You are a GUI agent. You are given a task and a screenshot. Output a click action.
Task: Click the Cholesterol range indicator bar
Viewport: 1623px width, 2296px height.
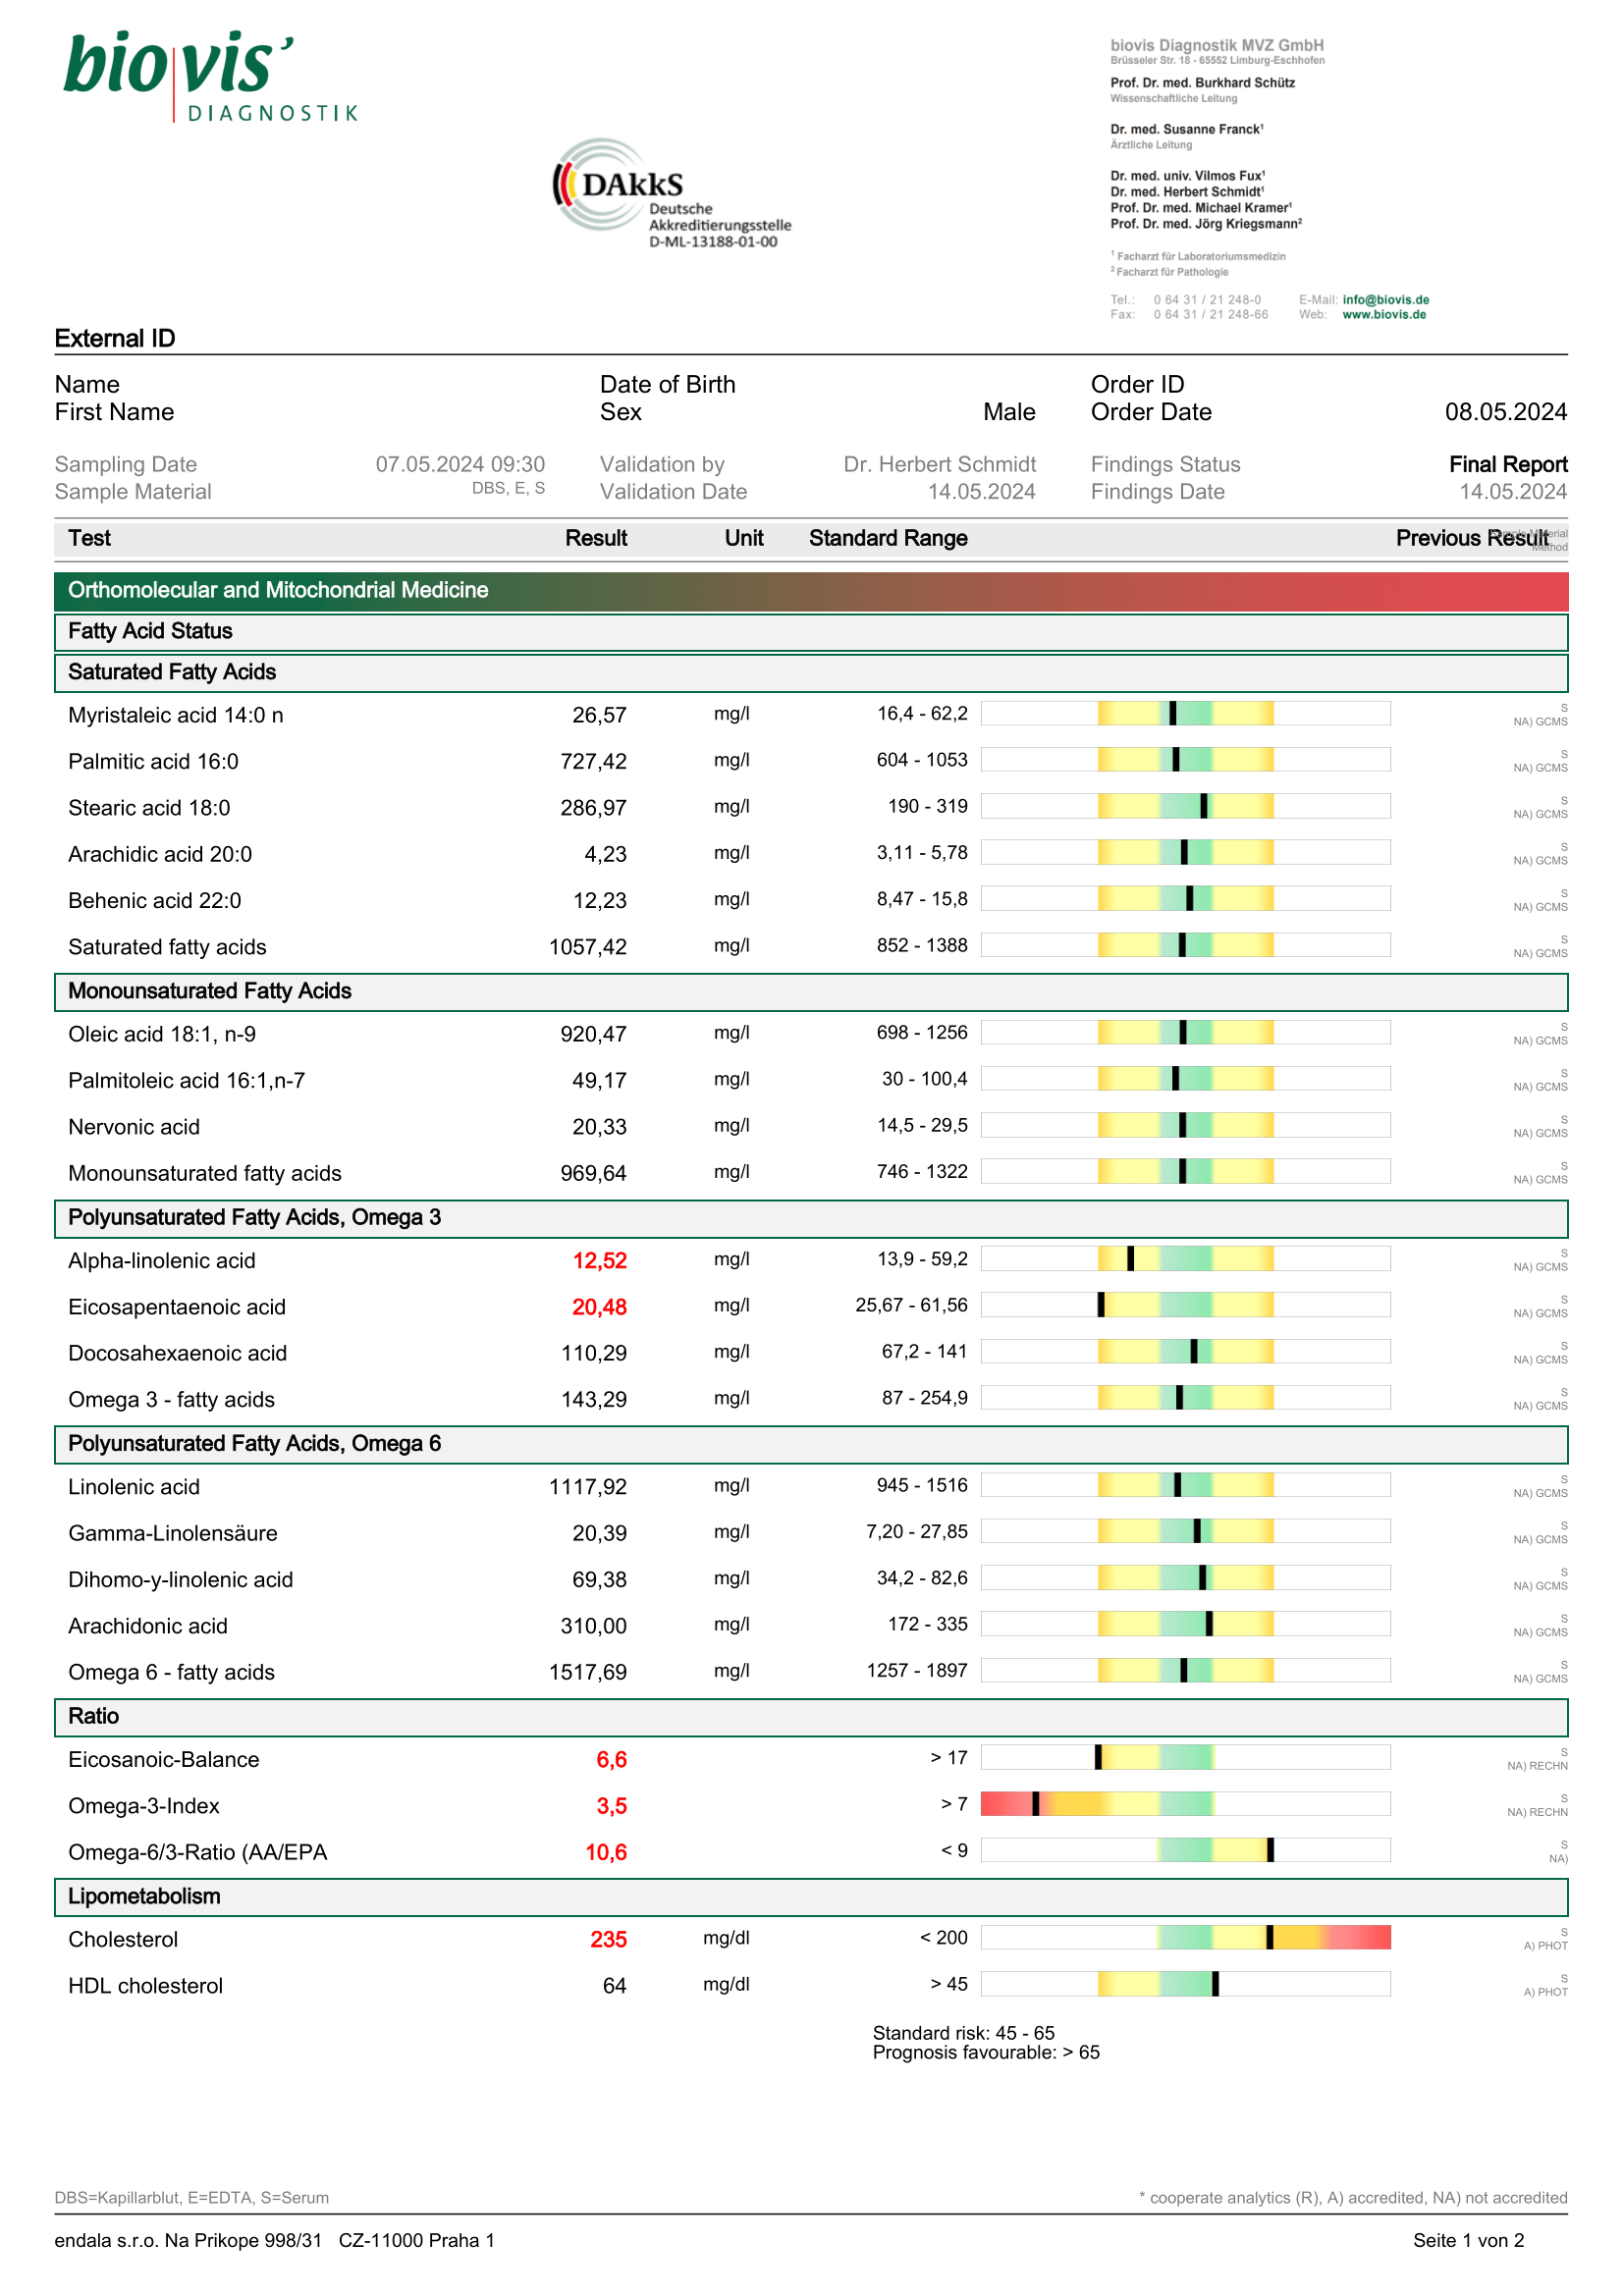pos(1185,1936)
